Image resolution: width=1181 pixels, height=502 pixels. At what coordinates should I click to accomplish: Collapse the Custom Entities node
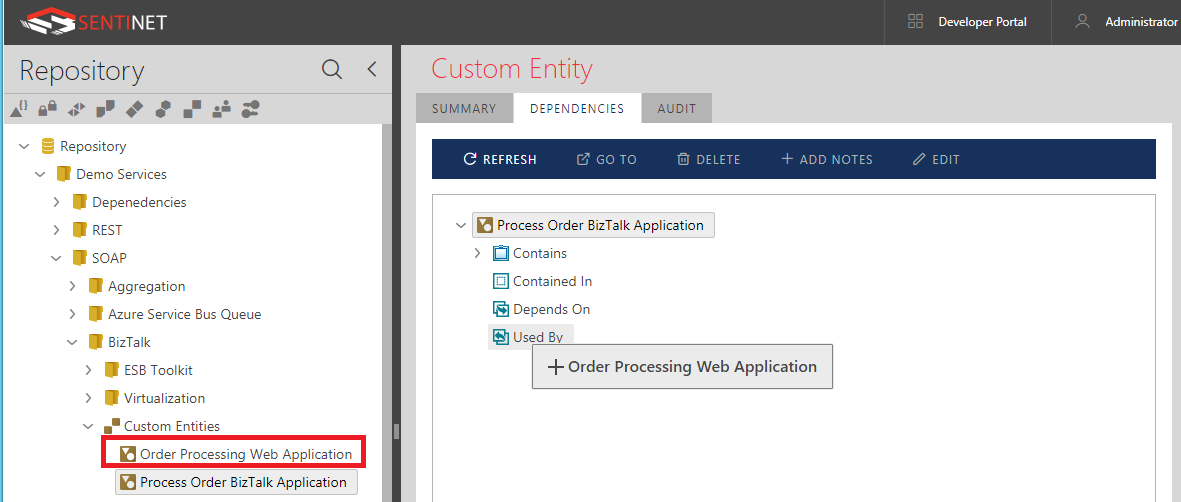(89, 426)
